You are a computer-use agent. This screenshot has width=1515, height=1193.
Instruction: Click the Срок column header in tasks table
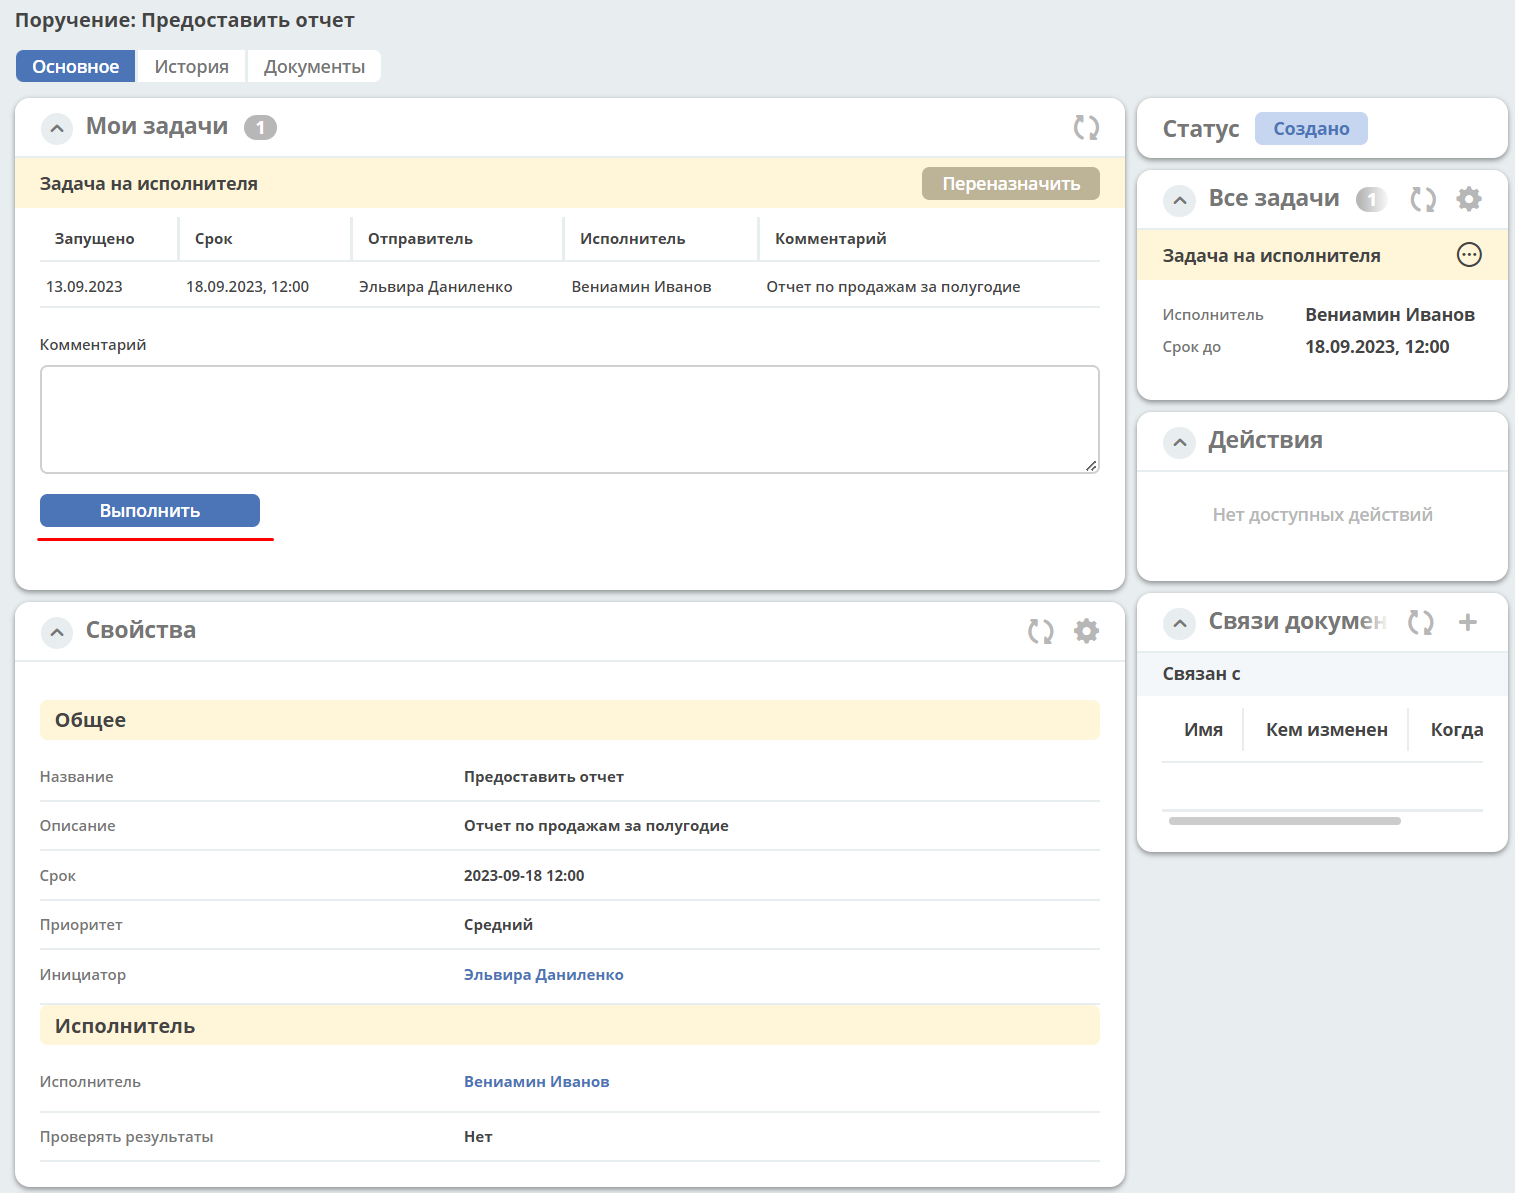click(x=213, y=239)
